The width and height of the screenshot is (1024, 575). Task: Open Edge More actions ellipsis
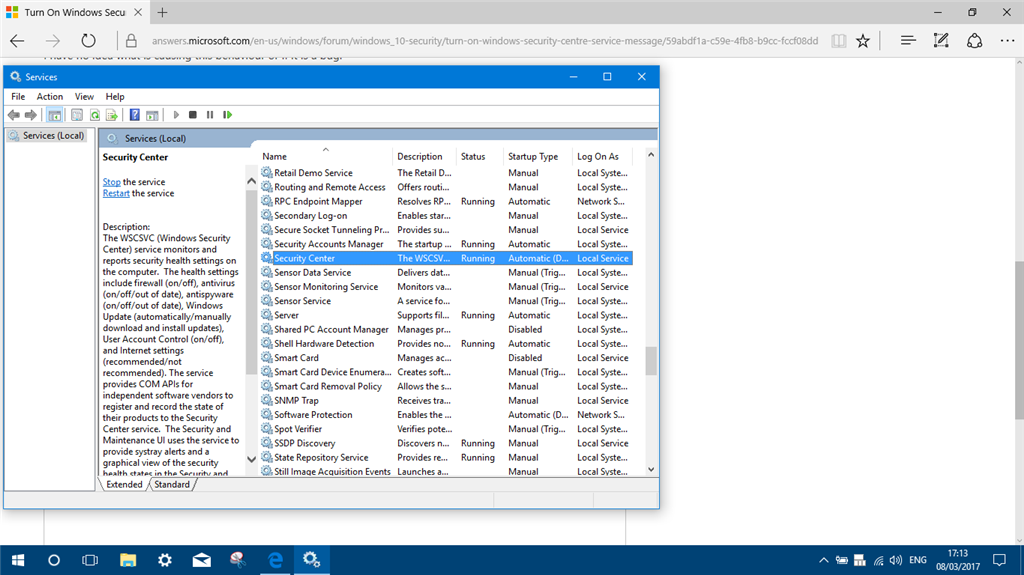[x=1008, y=41]
